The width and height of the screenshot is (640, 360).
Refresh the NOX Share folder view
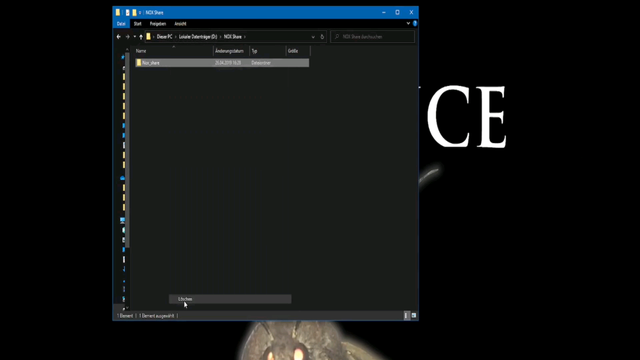322,37
